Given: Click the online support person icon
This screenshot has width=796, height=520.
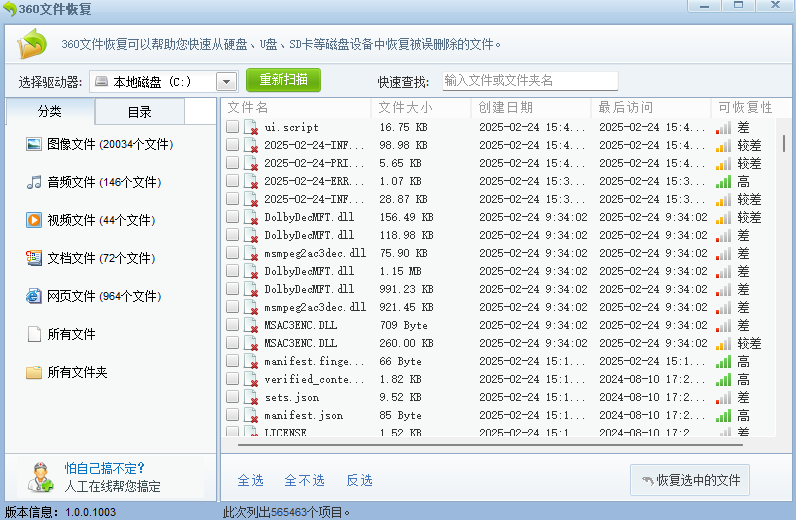Looking at the screenshot, I should [41, 478].
